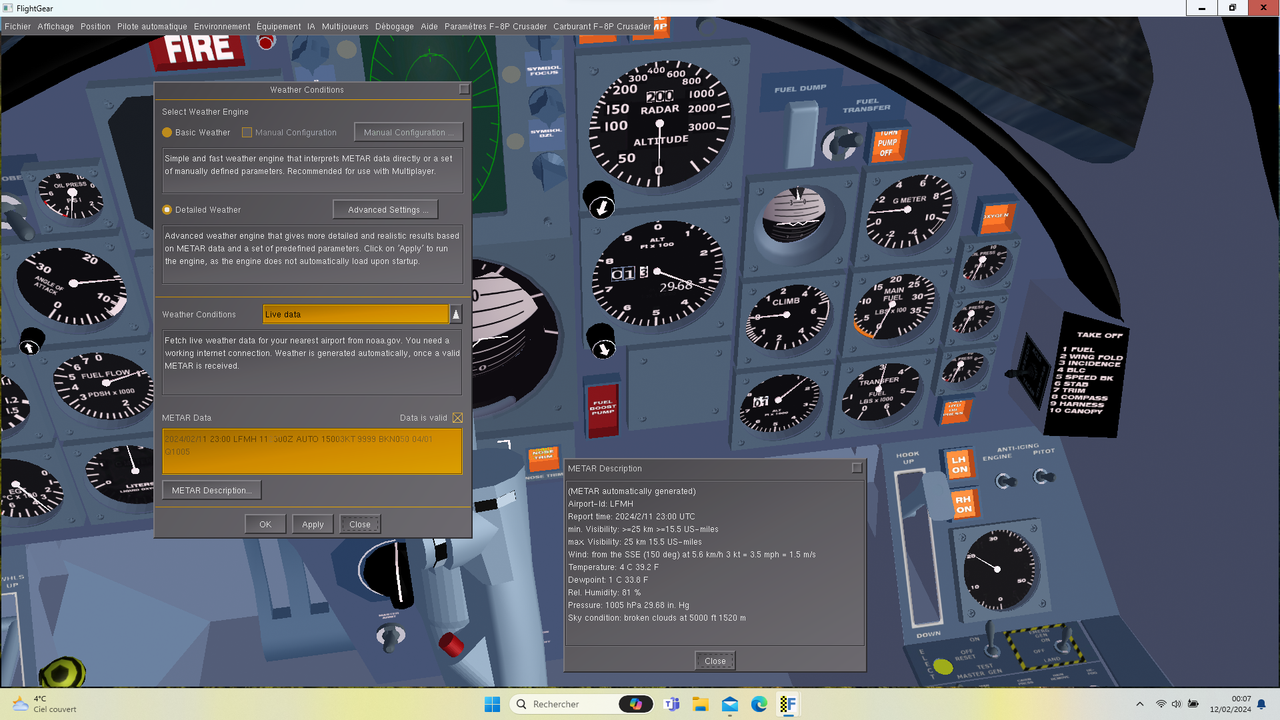The height and width of the screenshot is (720, 1280).
Task: Open the Équipement menu
Action: tap(279, 27)
